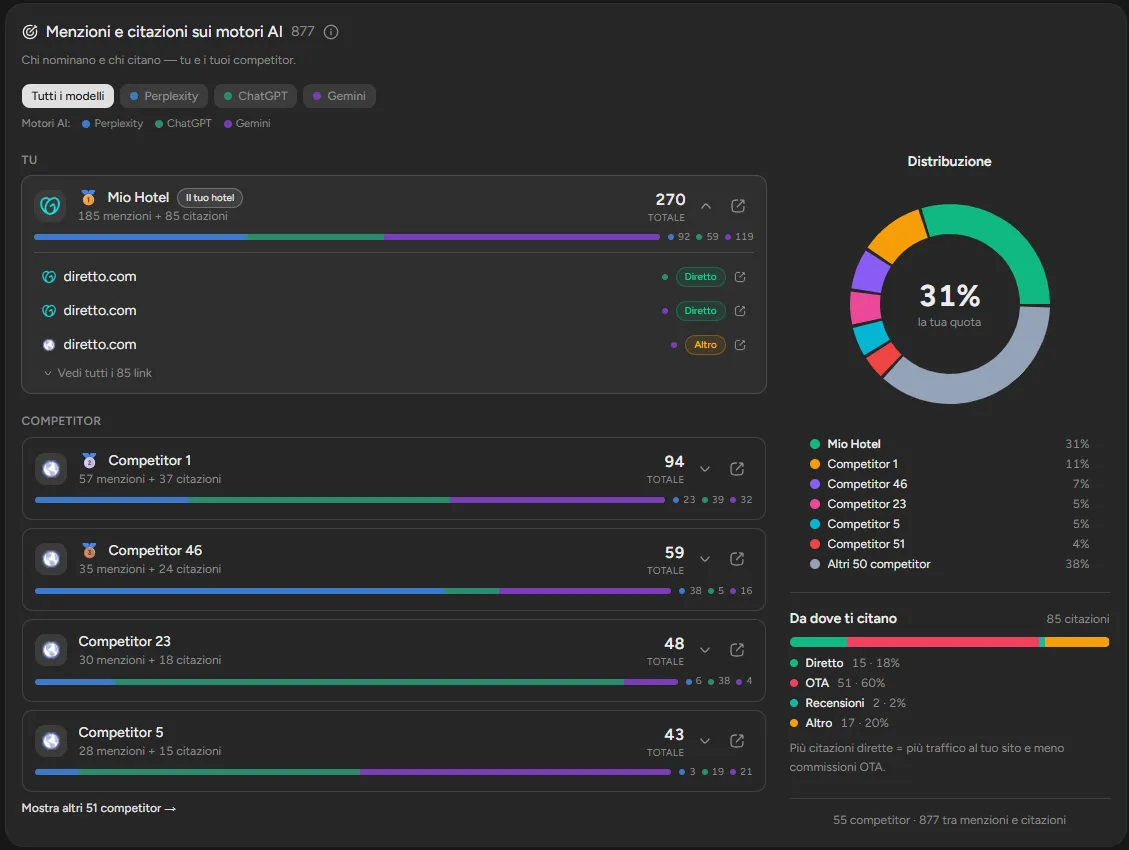
Task: Click the 'Recensioni 2 · 2%' legend row
Action: tap(848, 703)
